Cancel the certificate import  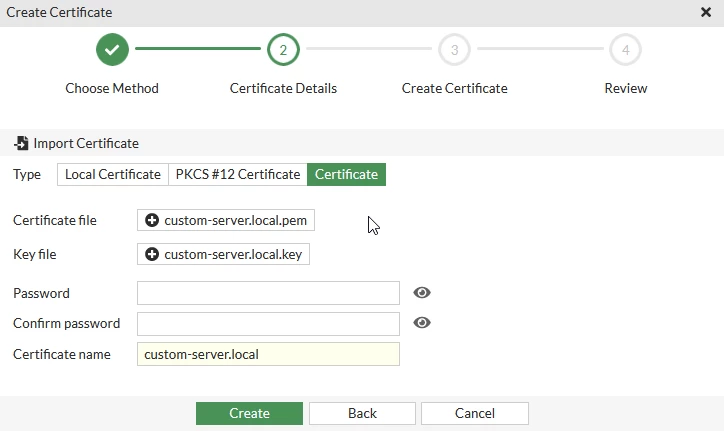point(475,413)
